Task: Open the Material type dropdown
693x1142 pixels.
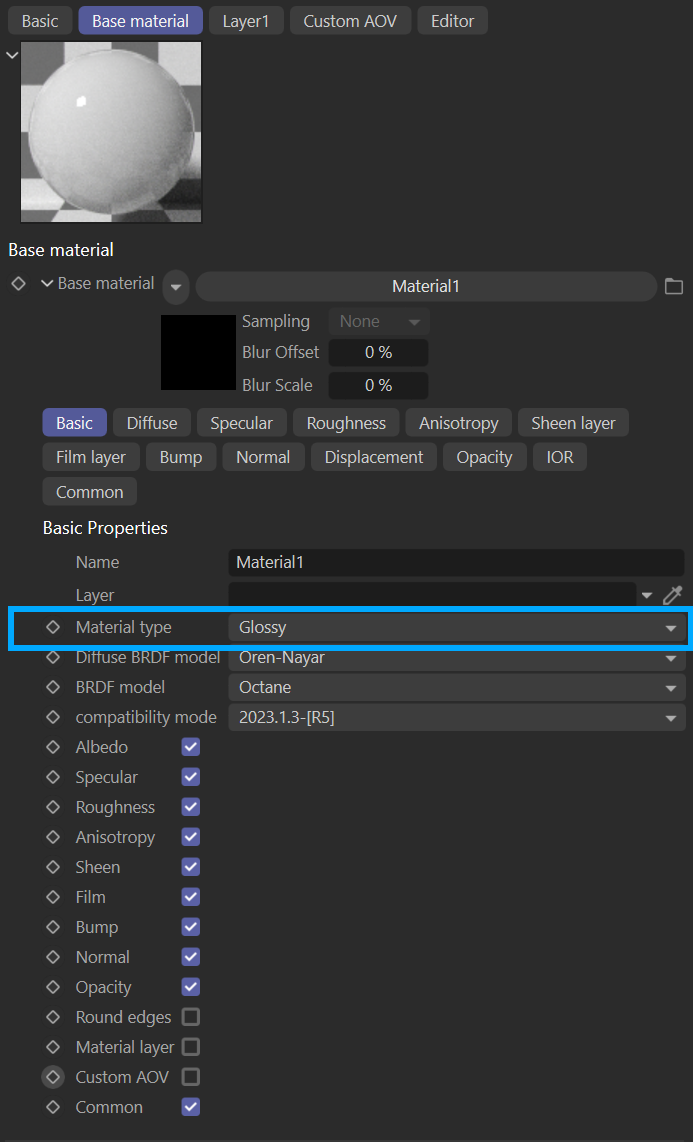Action: tap(457, 627)
